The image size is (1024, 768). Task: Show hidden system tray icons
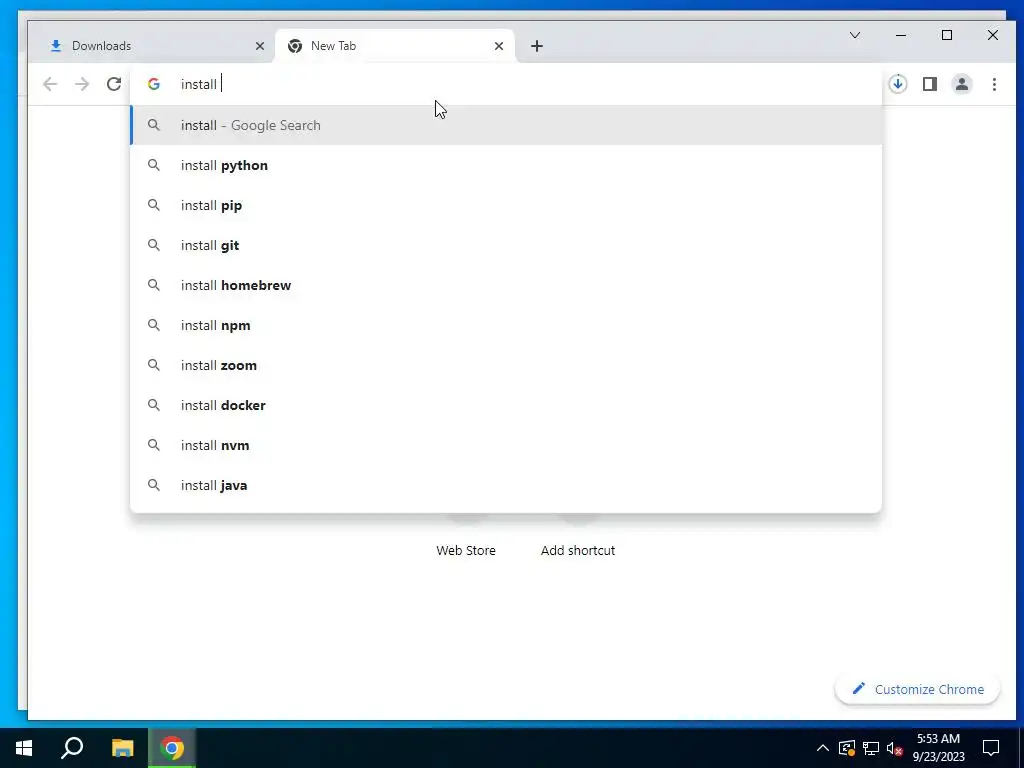click(x=823, y=748)
